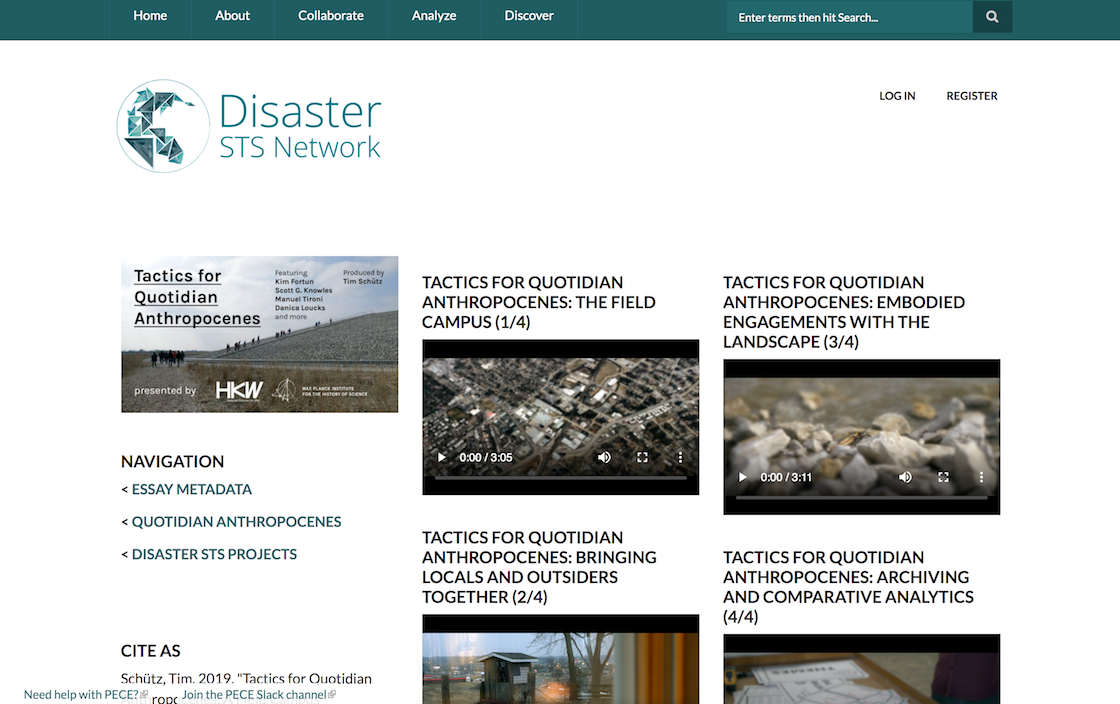Open the Discover menu
The width and height of the screenshot is (1120, 704).
tap(529, 16)
